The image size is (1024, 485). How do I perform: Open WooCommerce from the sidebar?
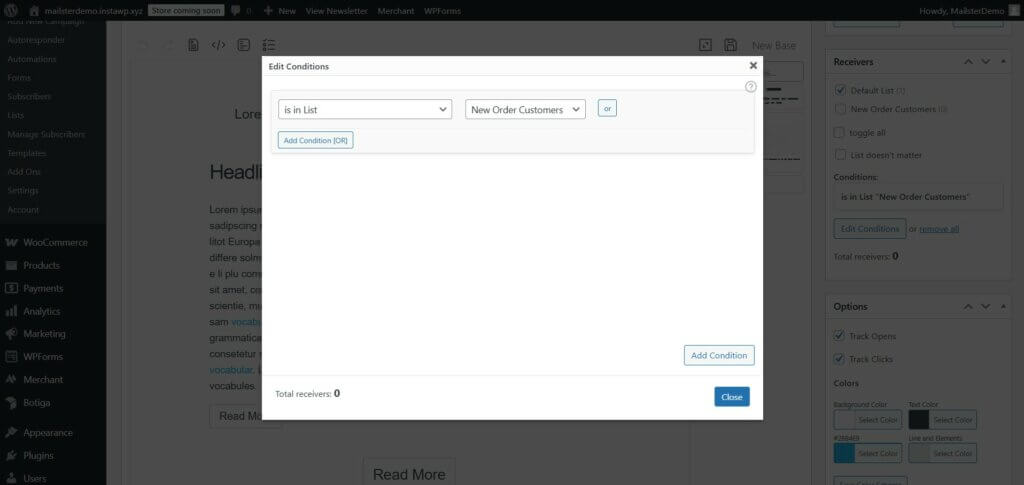(55, 242)
